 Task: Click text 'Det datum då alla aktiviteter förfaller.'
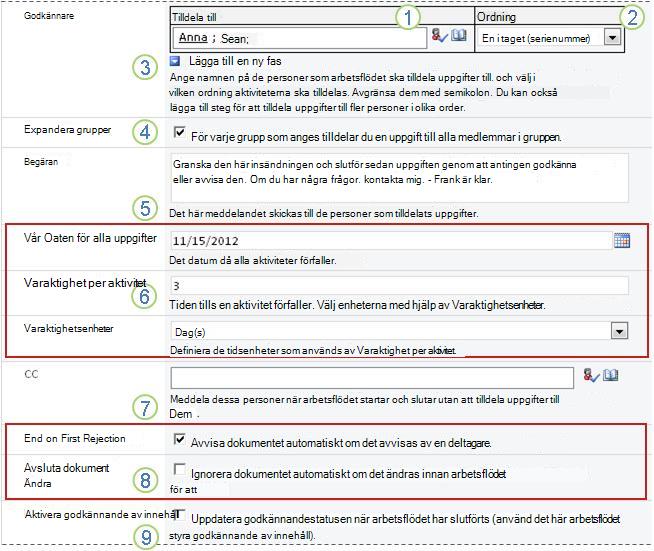252,261
